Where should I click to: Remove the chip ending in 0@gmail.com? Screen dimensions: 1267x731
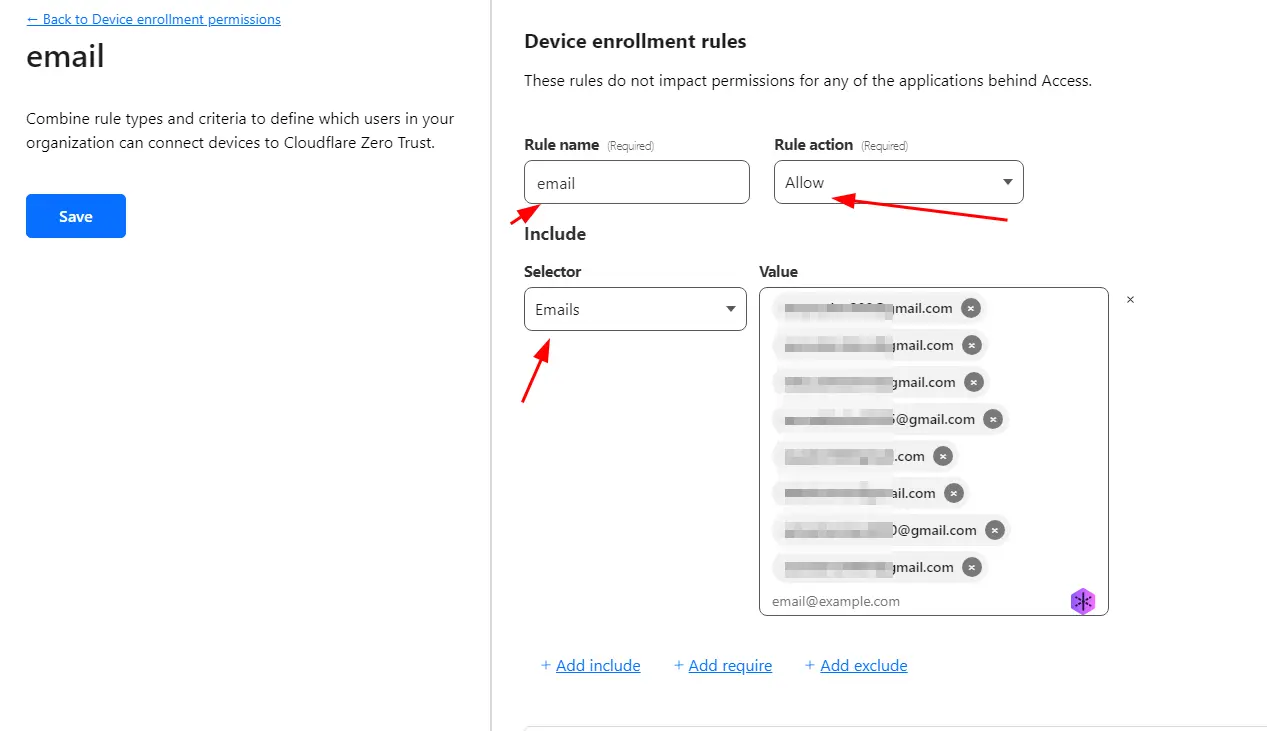coord(994,530)
